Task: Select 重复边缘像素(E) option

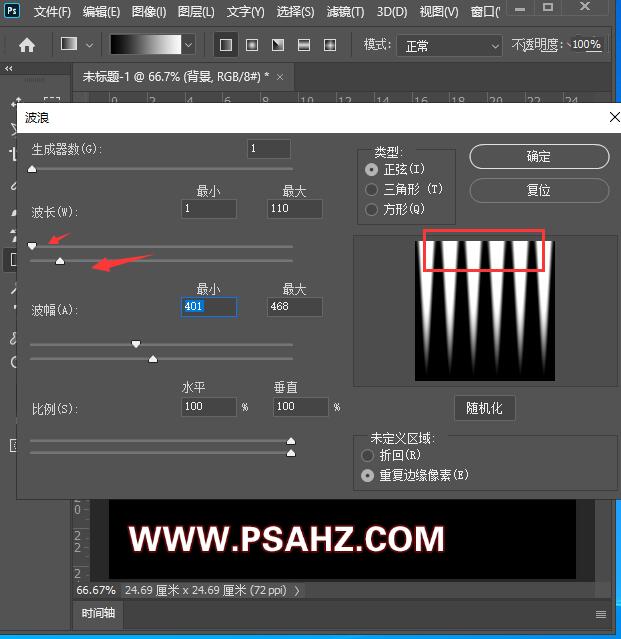Action: pyautogui.click(x=415, y=475)
